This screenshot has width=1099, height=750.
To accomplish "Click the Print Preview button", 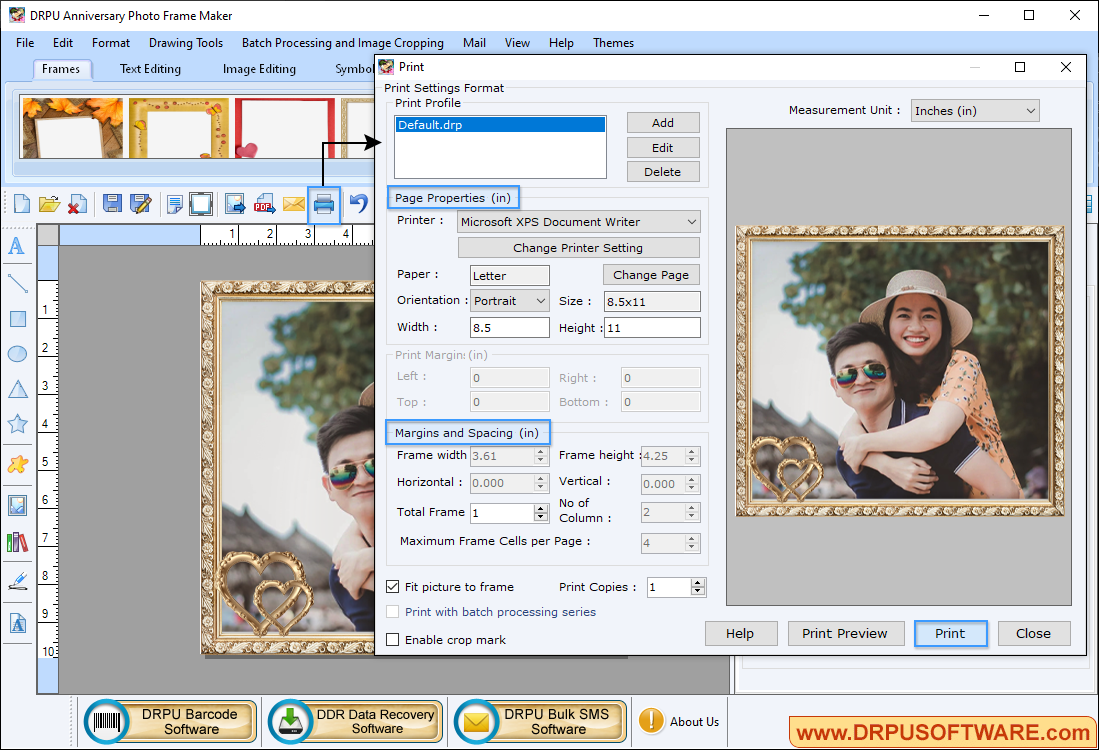I will 845,633.
